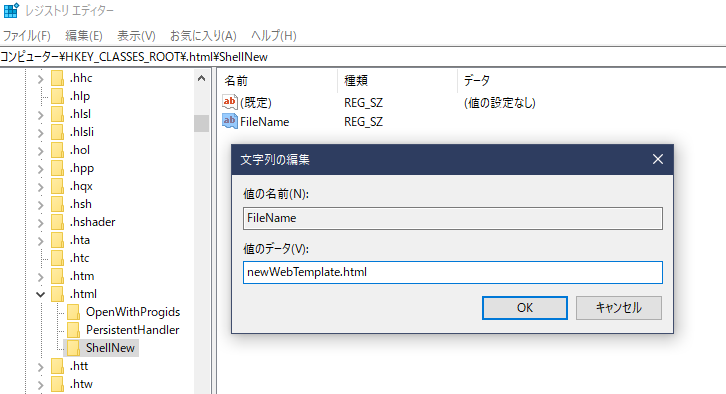Confirm the string edit with OK
The height and width of the screenshot is (394, 726).
tap(525, 308)
